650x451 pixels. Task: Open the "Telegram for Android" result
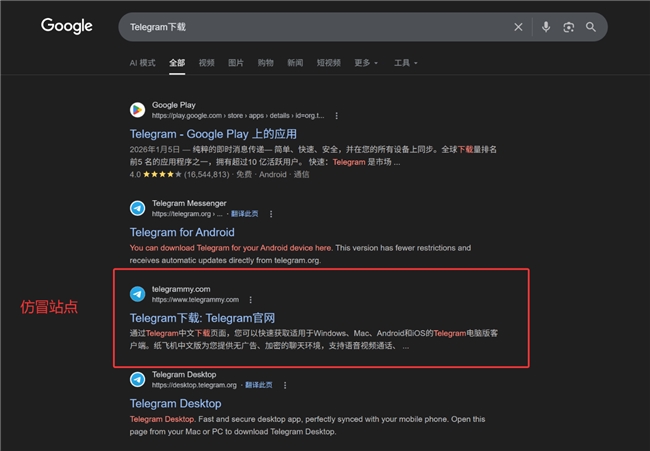[182, 232]
